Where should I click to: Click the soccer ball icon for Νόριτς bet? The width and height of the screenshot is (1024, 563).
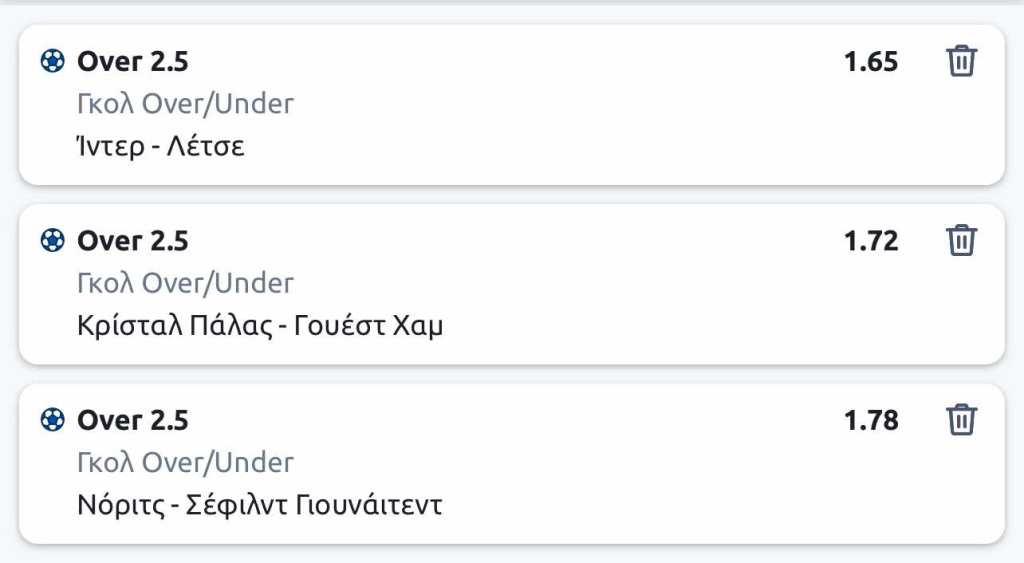[52, 420]
